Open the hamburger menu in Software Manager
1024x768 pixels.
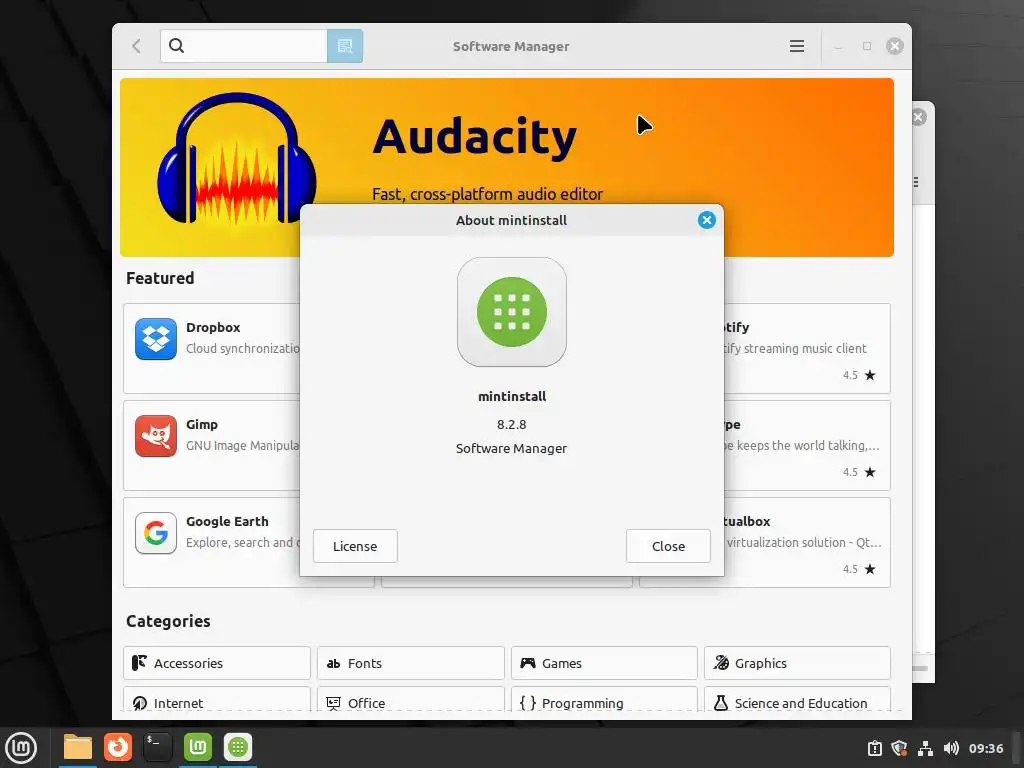797,46
